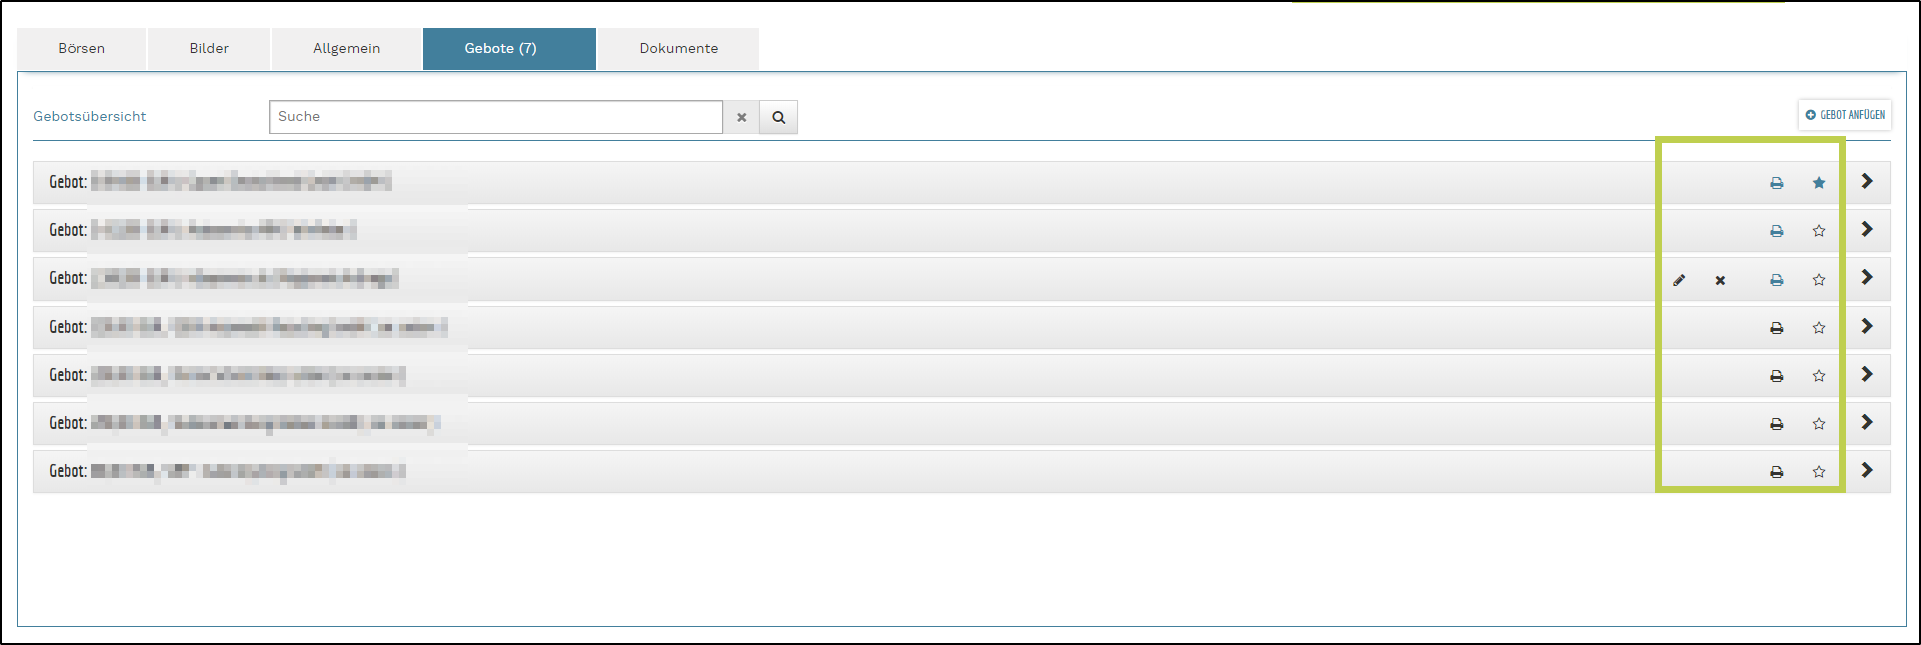Delete the third bid with the X icon
Image resolution: width=1921 pixels, height=645 pixels.
(x=1720, y=280)
